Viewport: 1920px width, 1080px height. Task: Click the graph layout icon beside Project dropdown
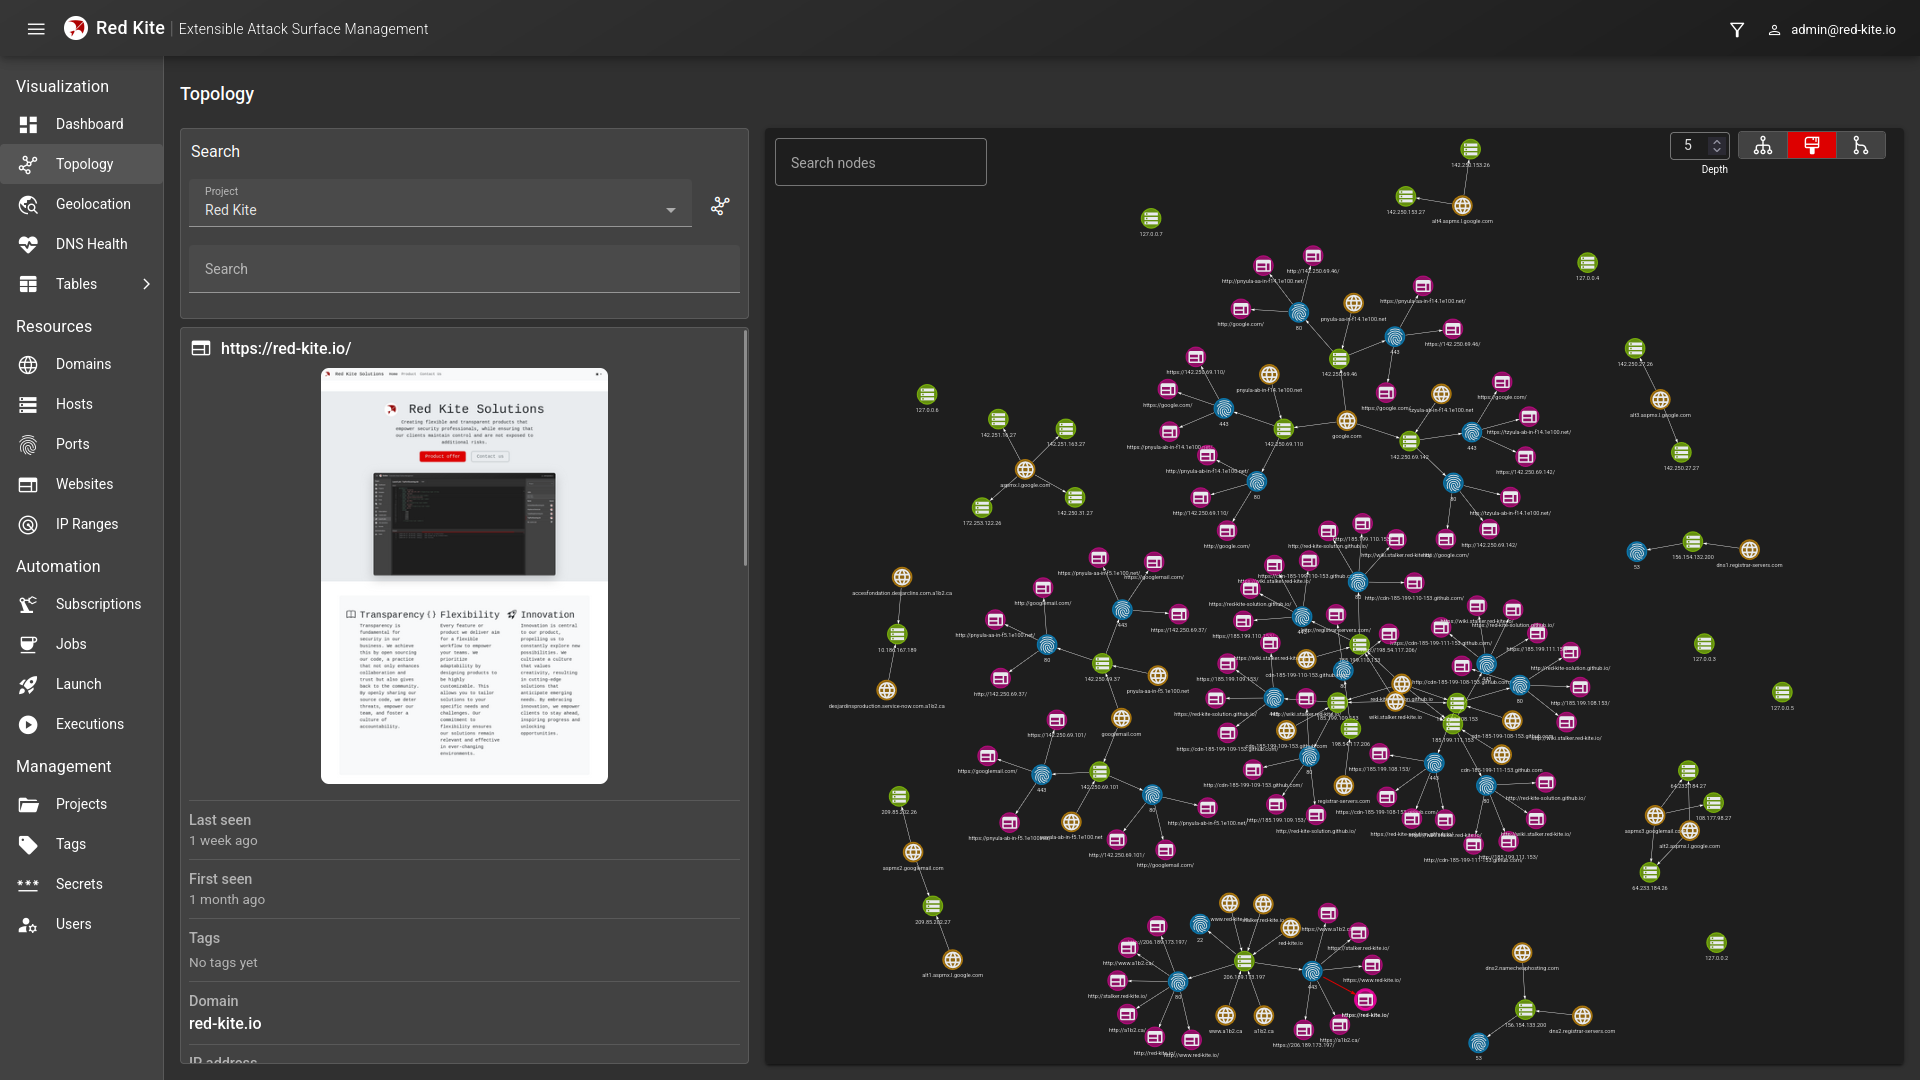pos(721,206)
